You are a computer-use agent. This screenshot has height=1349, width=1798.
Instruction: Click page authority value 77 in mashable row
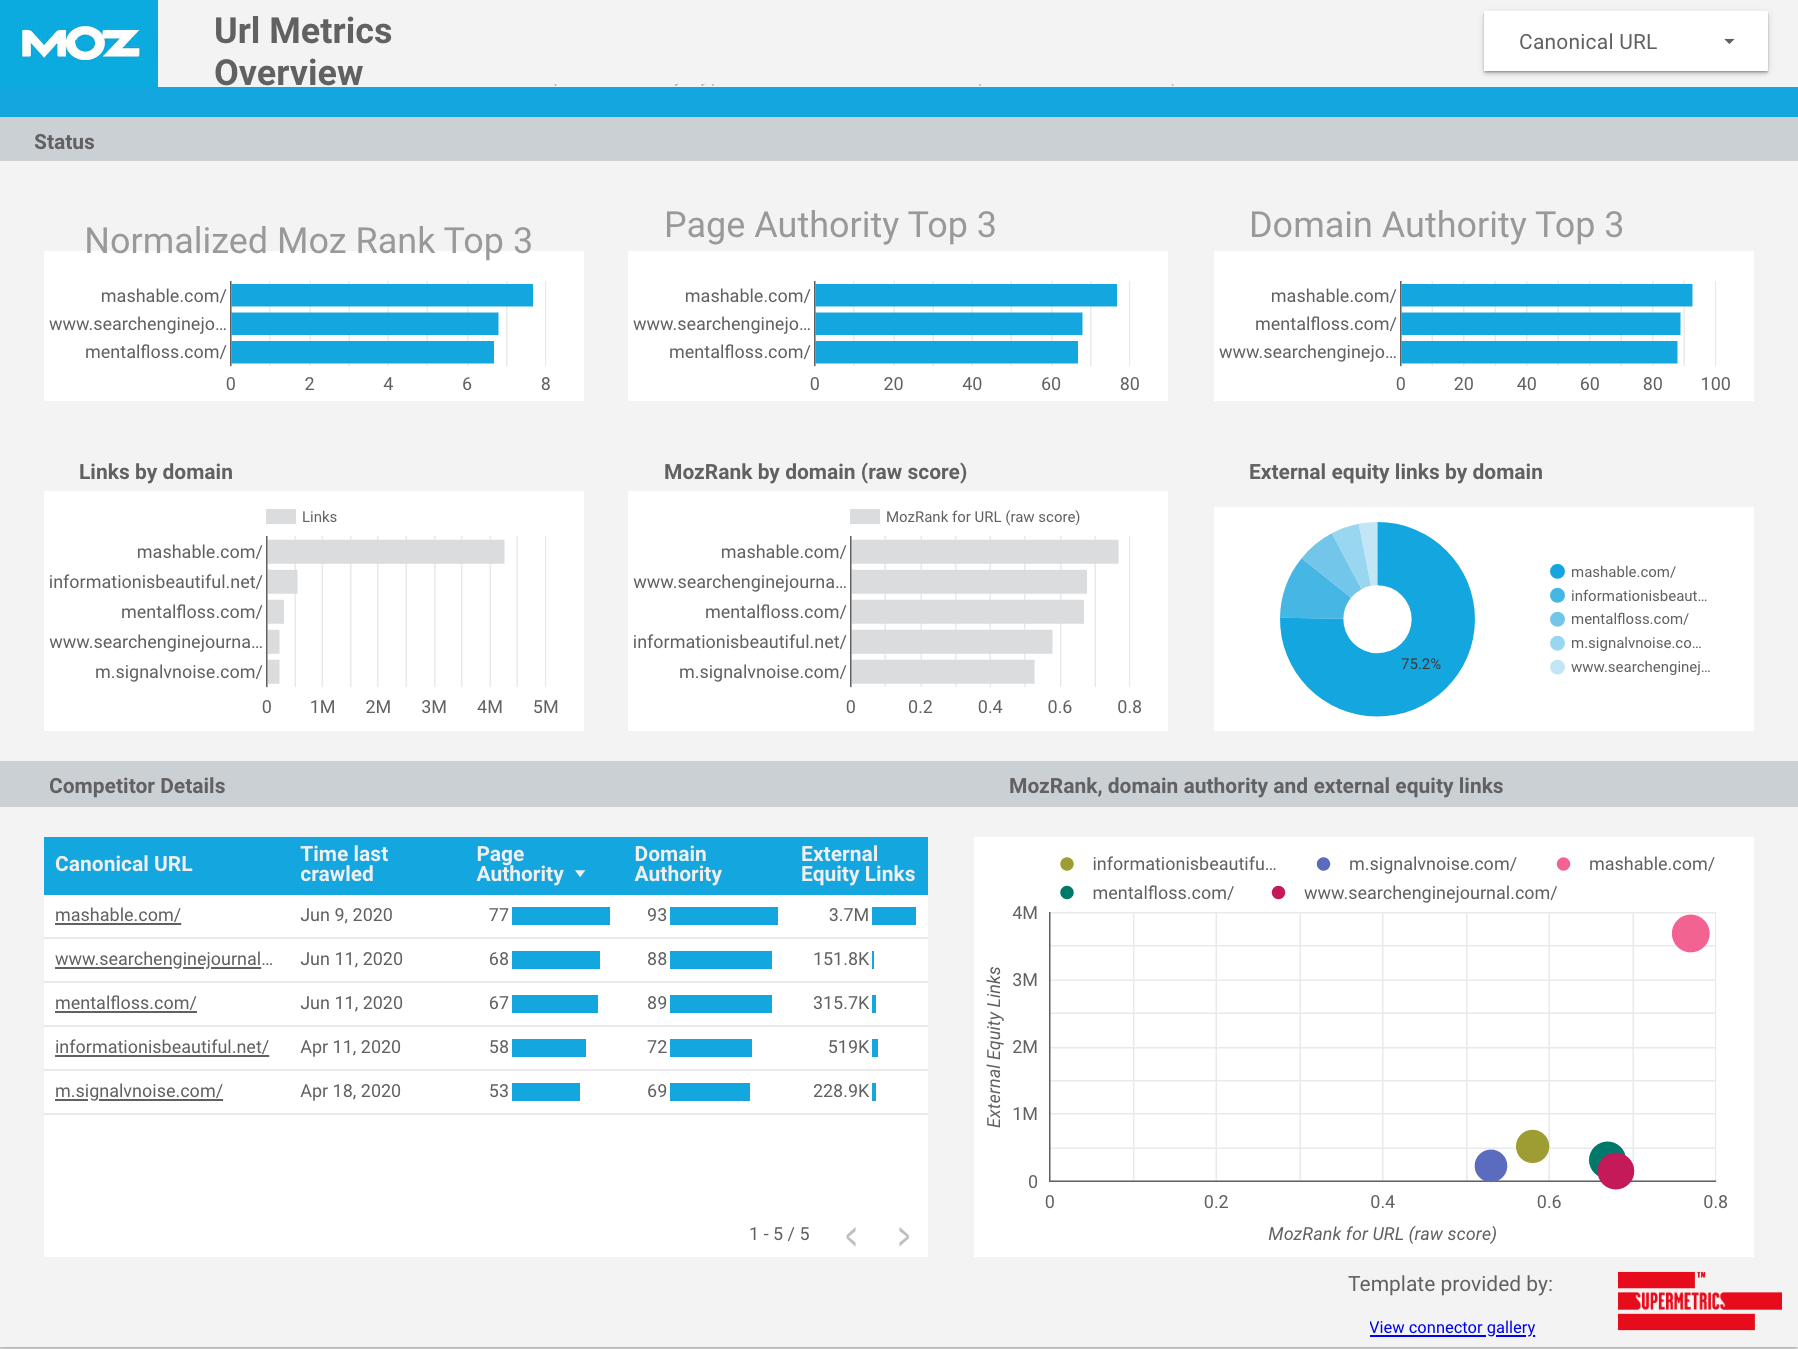(499, 915)
